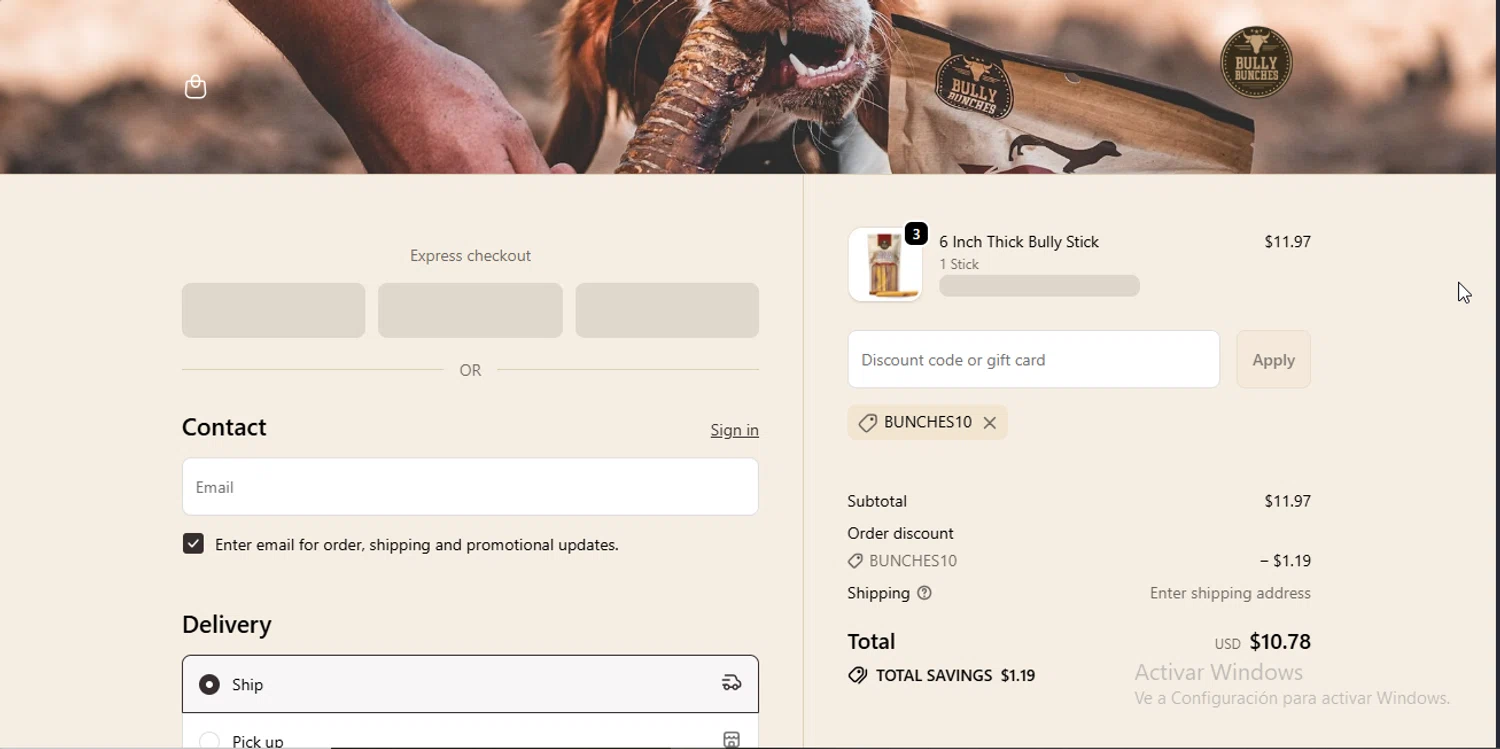Click the delivery truck icon in Ship row

(x=732, y=684)
